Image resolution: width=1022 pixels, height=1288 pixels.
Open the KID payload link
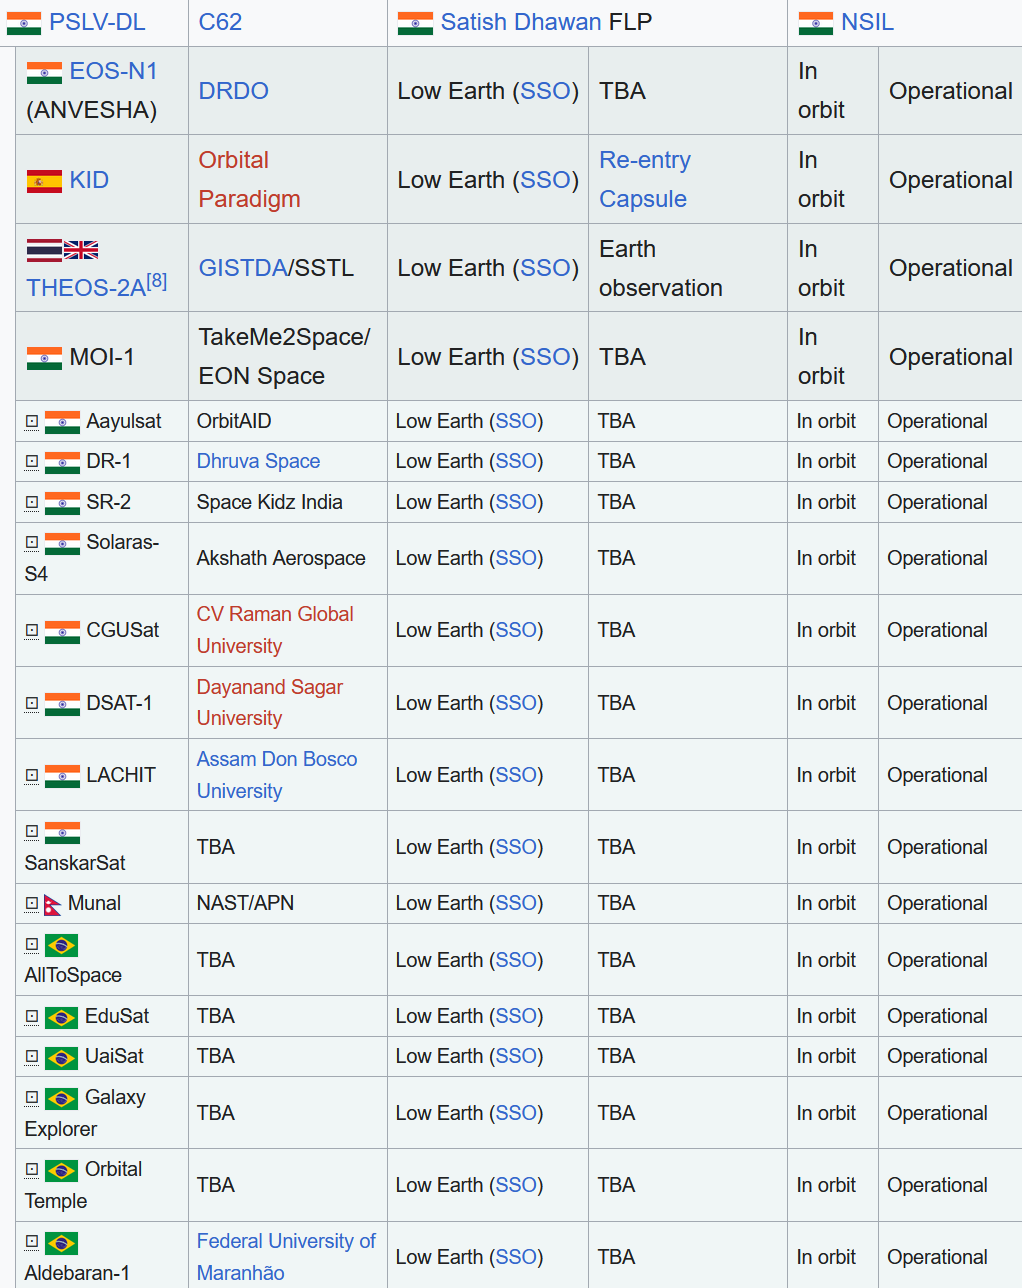click(89, 180)
